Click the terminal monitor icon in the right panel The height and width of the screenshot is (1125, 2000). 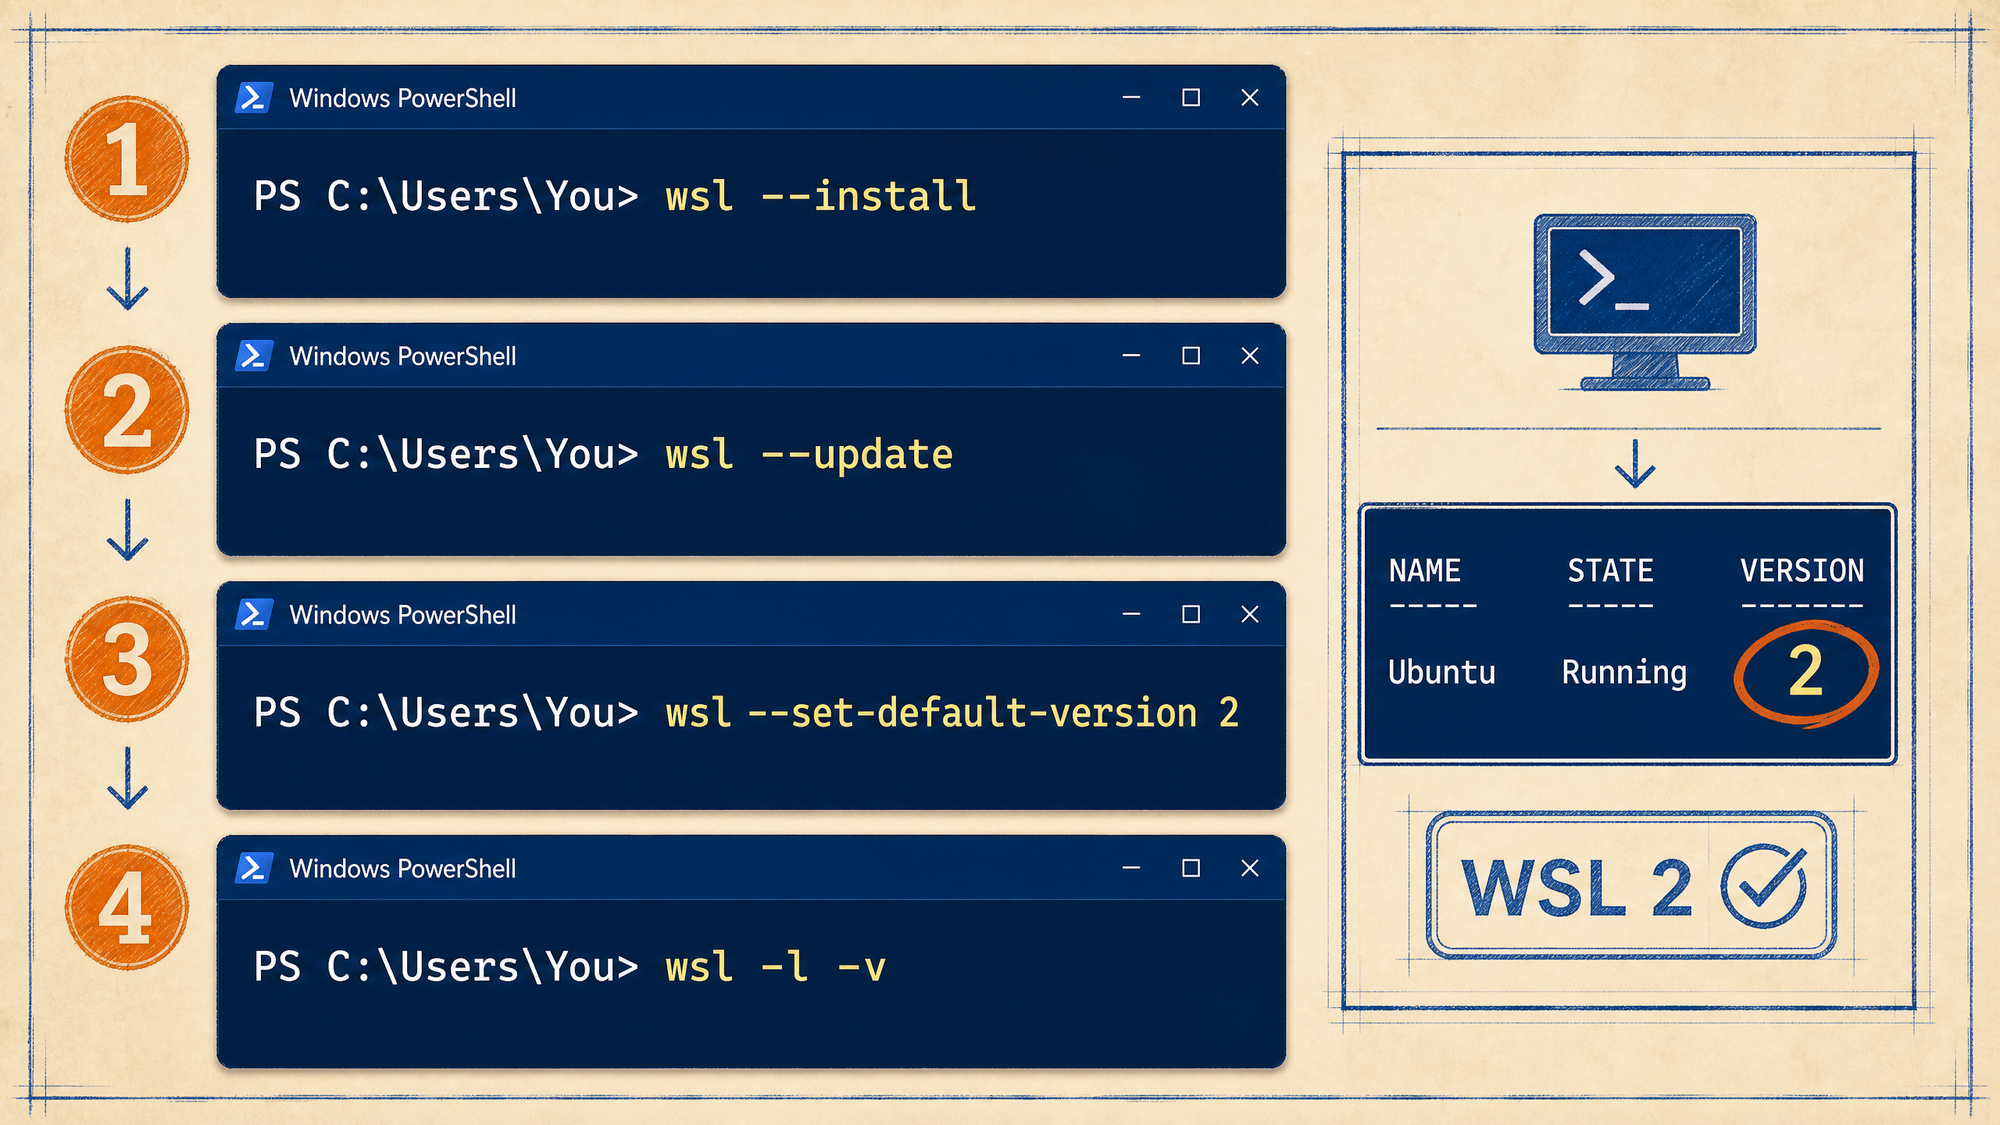tap(1645, 301)
